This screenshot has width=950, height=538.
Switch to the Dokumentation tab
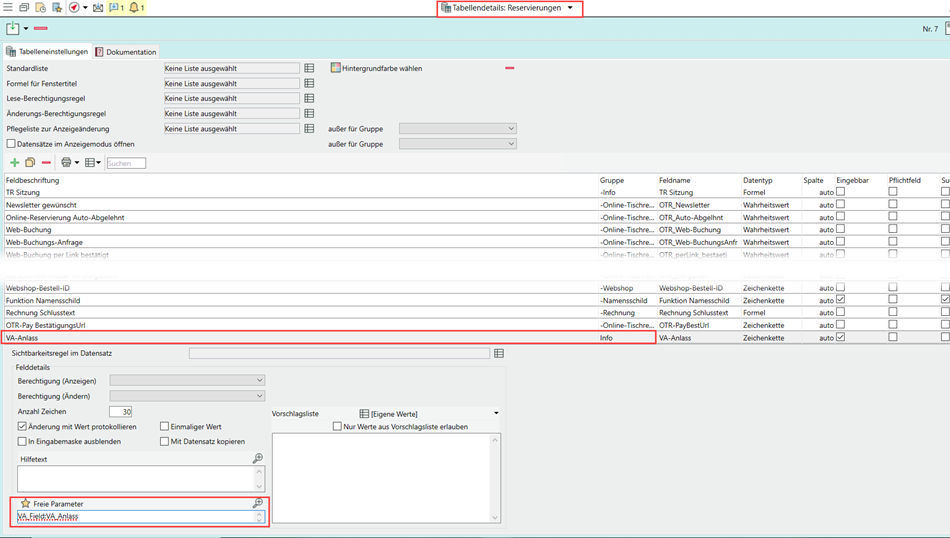pos(126,52)
